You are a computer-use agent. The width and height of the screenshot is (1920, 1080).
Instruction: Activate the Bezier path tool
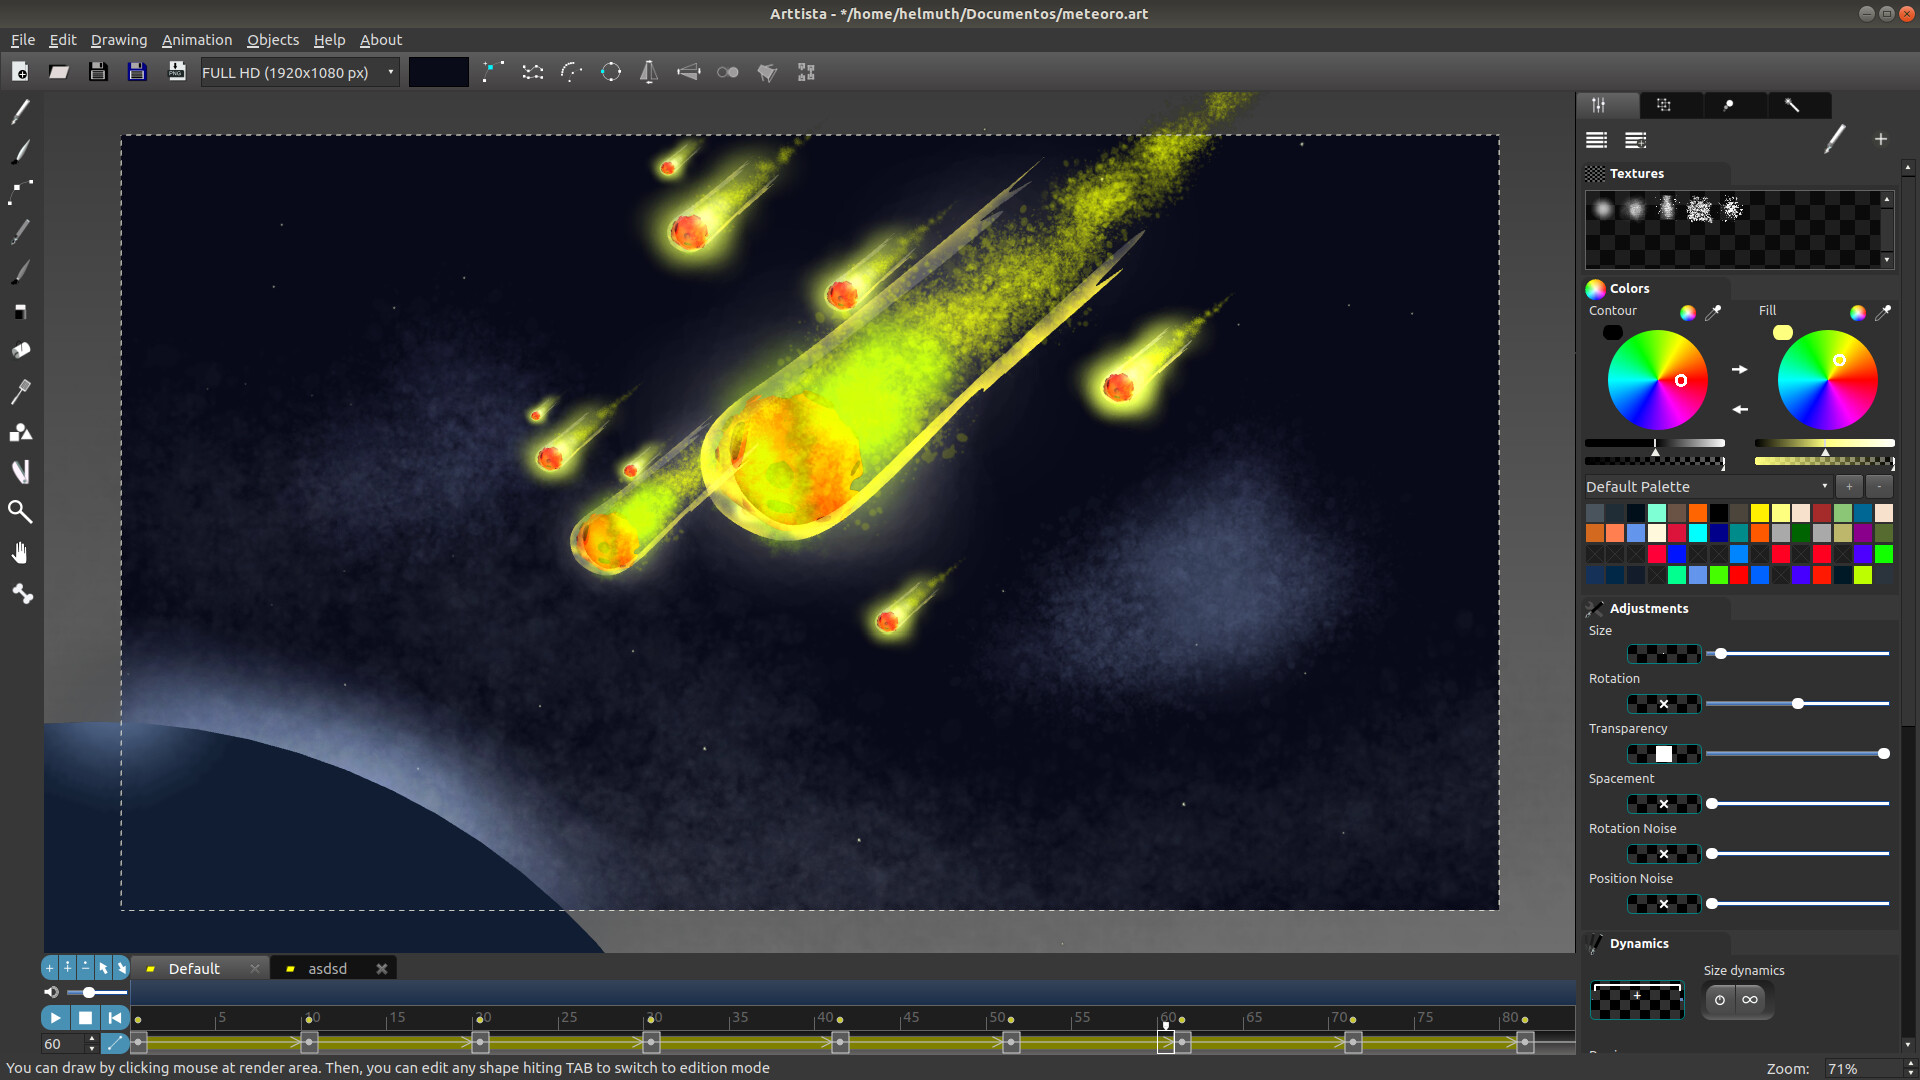20,192
